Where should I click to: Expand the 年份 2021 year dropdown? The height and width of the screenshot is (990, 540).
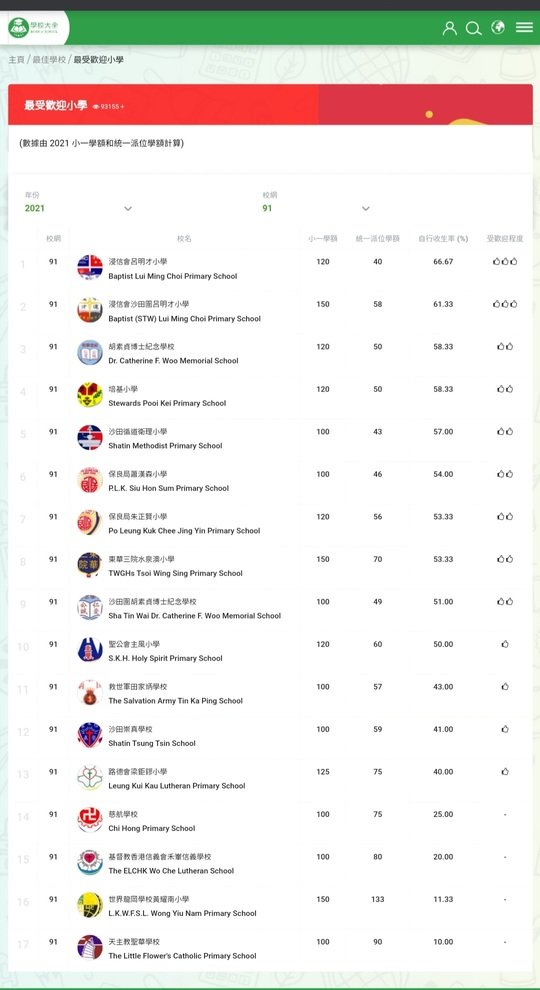point(78,208)
